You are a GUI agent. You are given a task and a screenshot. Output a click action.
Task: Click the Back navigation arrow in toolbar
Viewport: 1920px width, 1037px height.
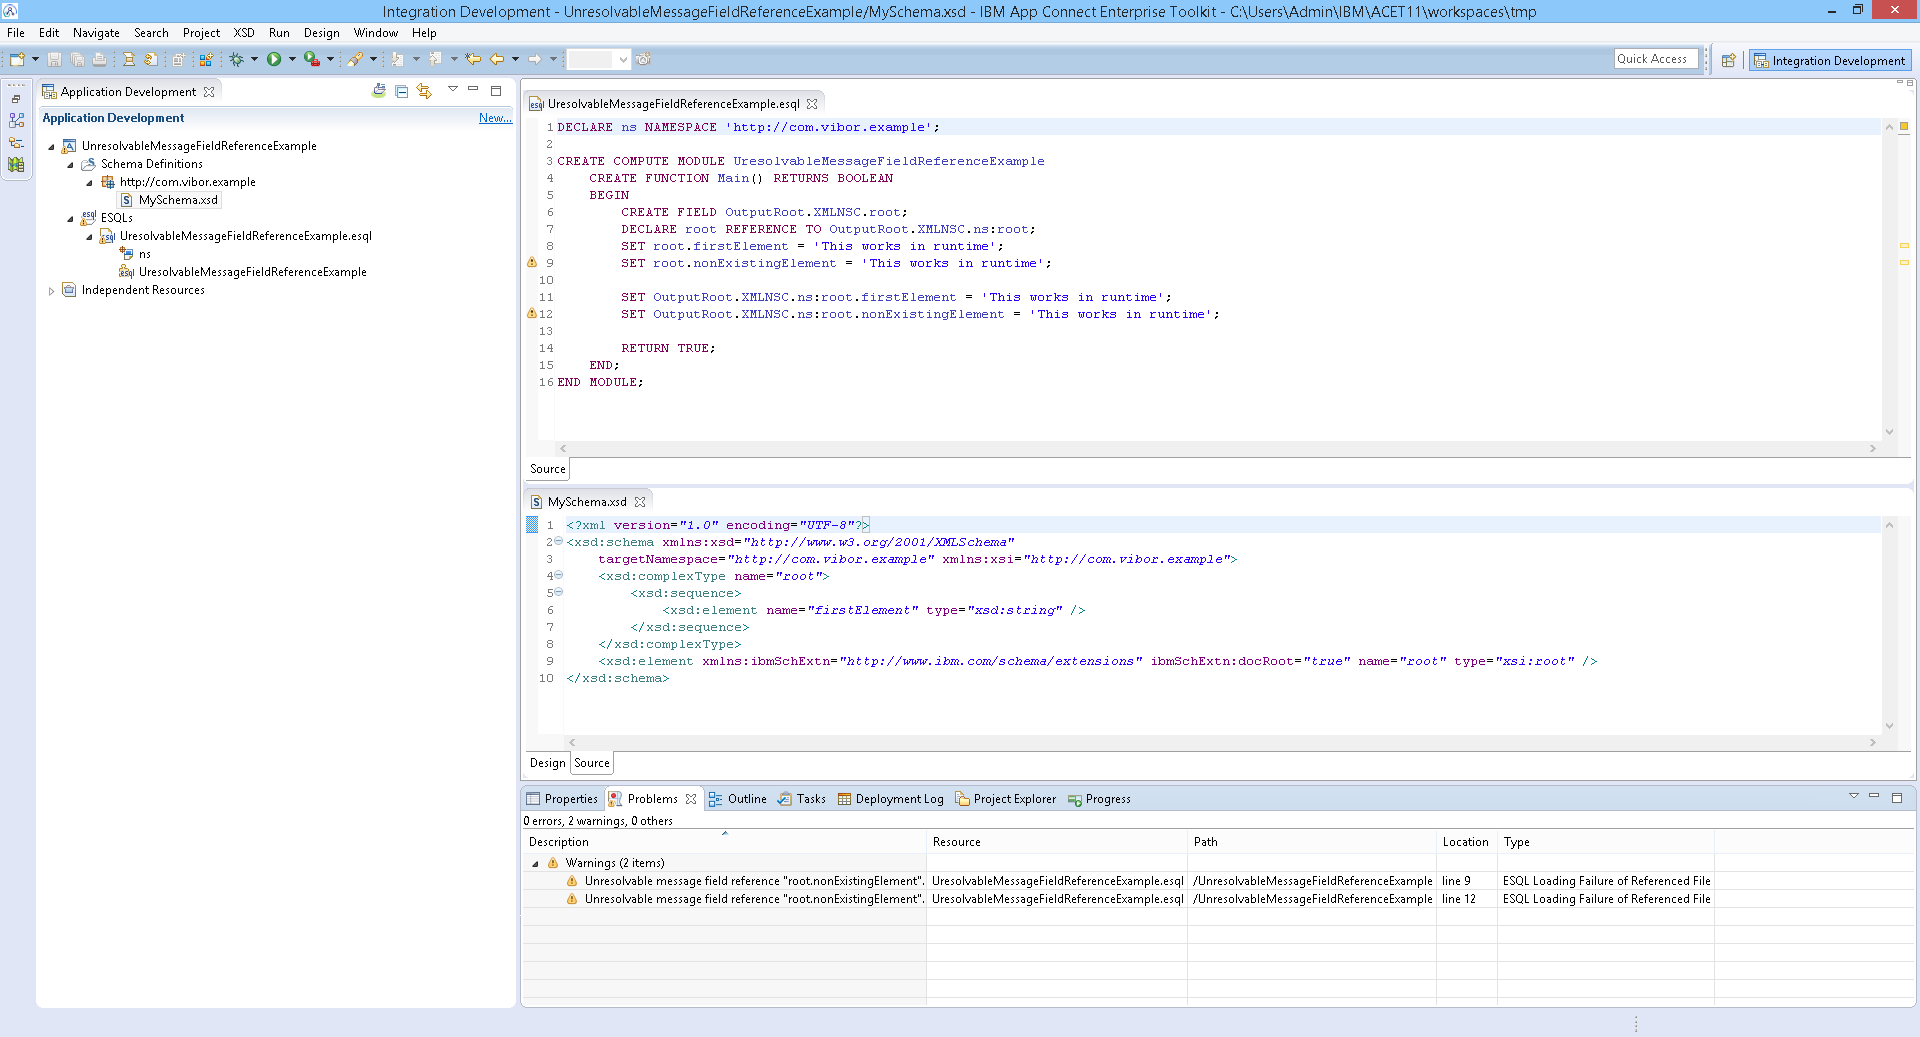497,60
